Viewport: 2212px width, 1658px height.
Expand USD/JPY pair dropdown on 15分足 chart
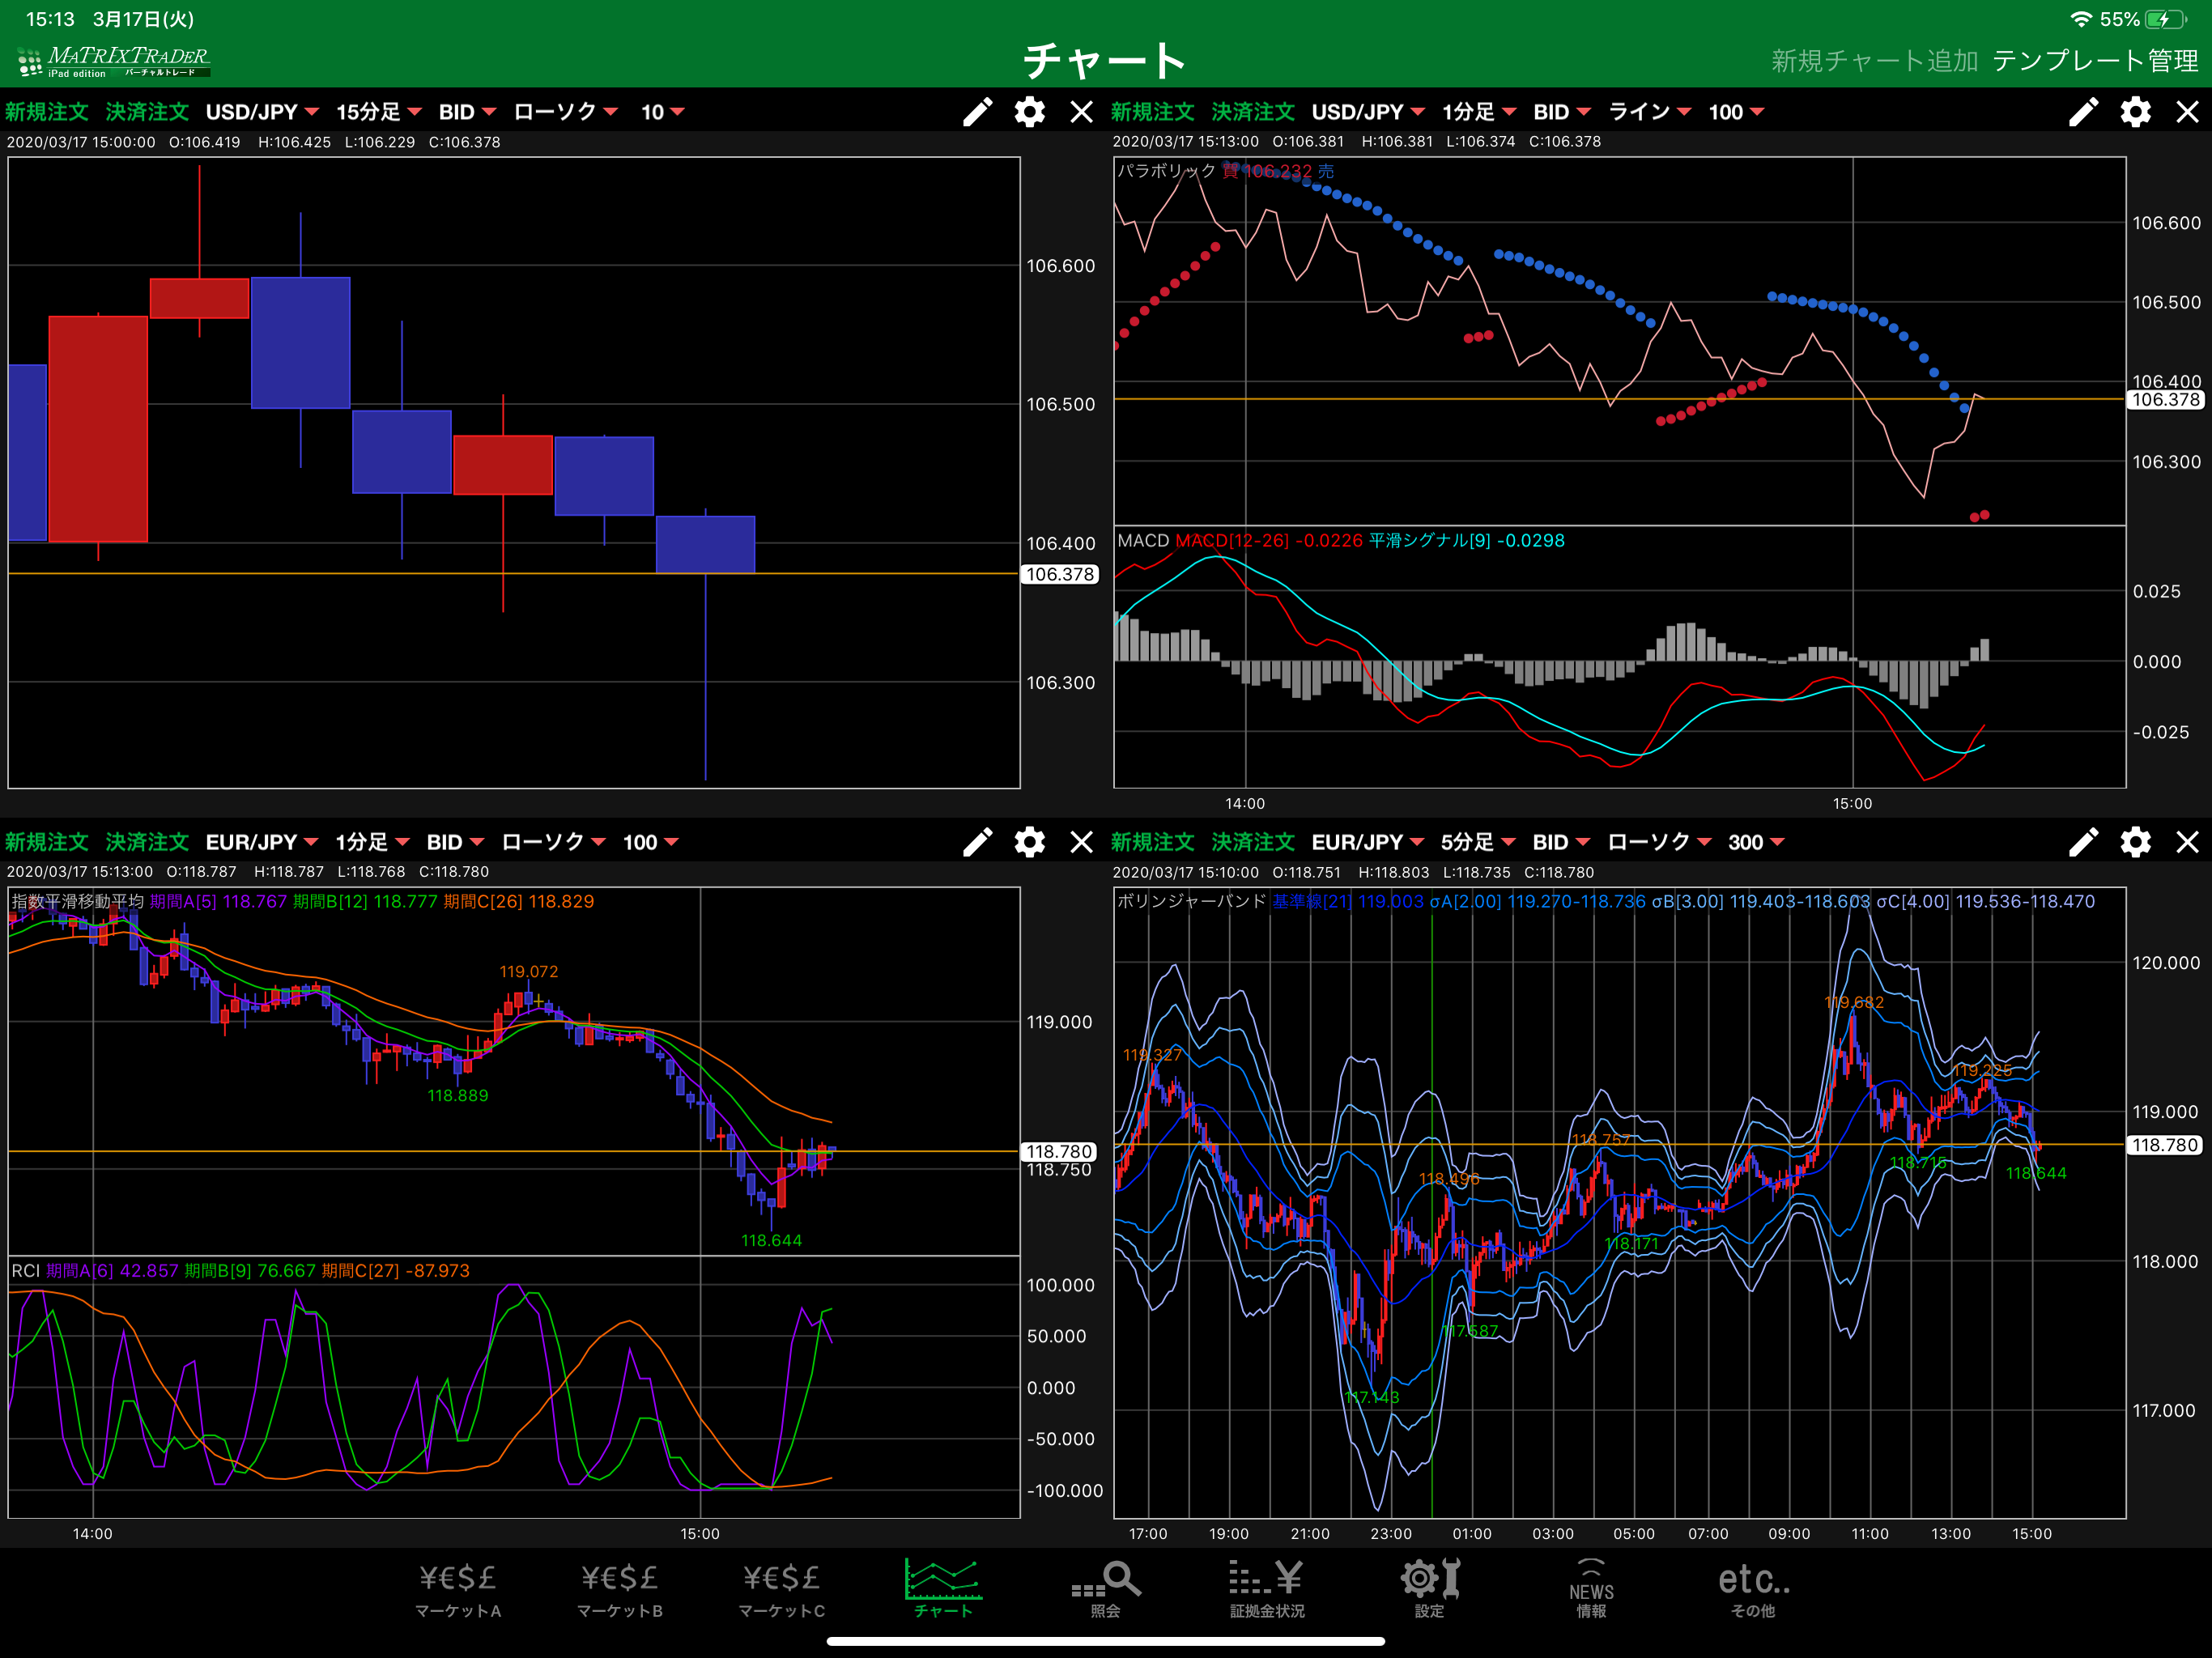click(x=262, y=112)
